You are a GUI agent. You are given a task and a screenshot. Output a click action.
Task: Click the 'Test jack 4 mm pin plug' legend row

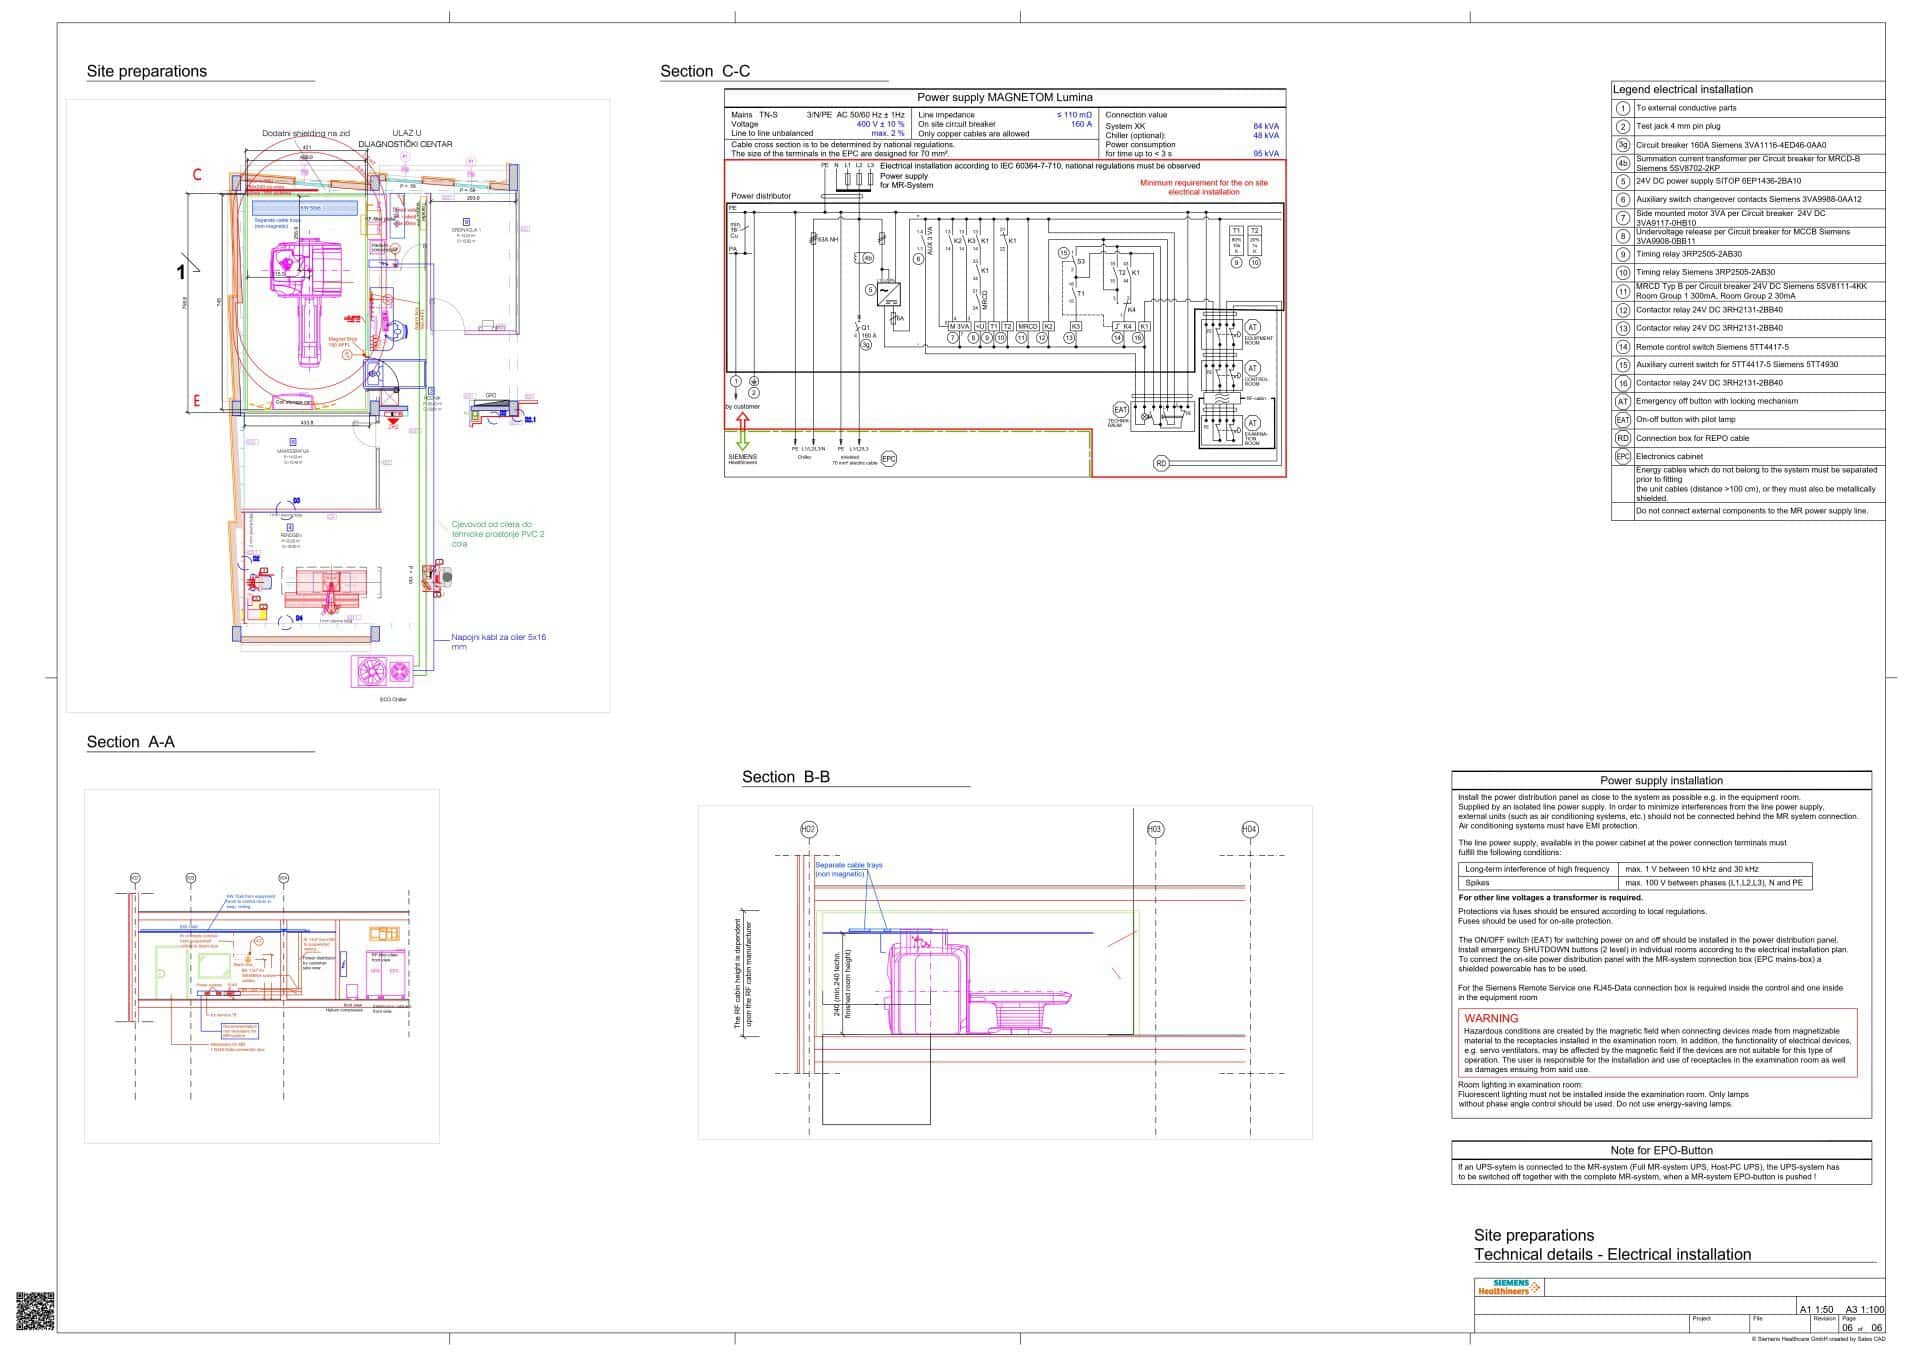click(1748, 127)
